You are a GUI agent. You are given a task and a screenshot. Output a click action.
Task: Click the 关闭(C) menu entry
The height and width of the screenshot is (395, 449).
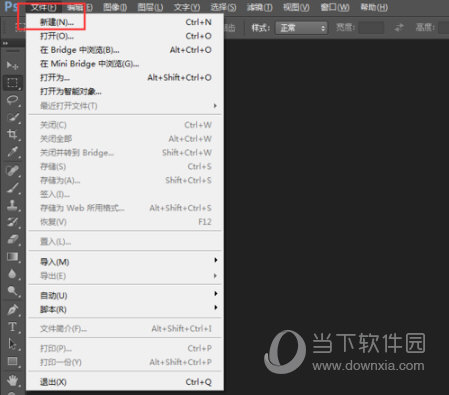125,125
